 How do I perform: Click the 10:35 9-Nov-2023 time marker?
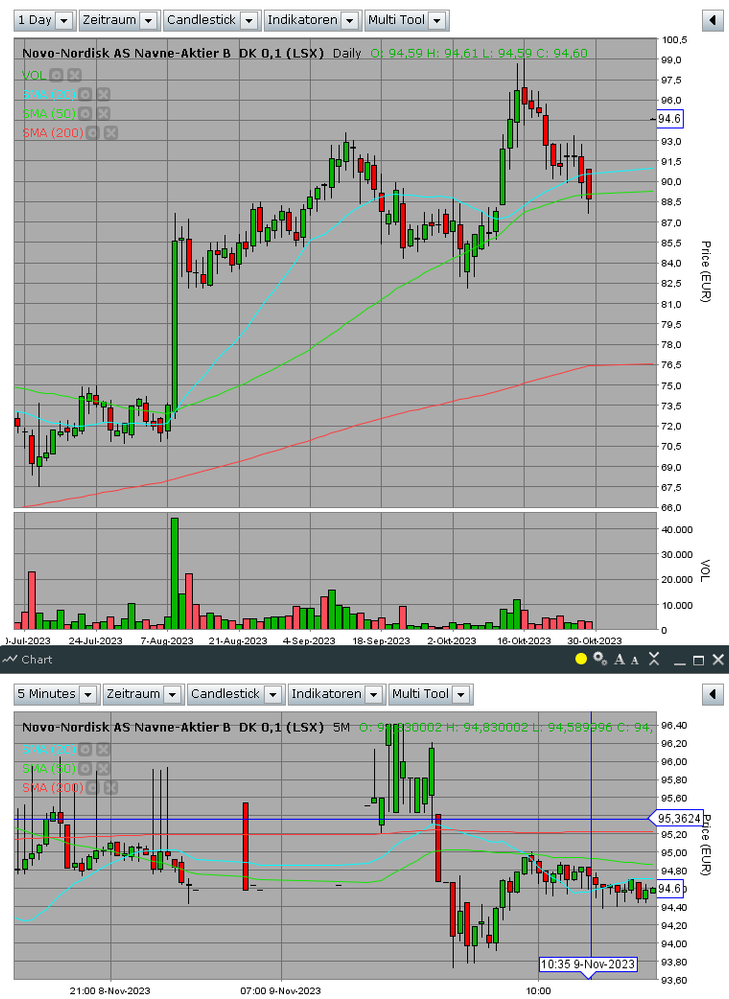point(588,964)
